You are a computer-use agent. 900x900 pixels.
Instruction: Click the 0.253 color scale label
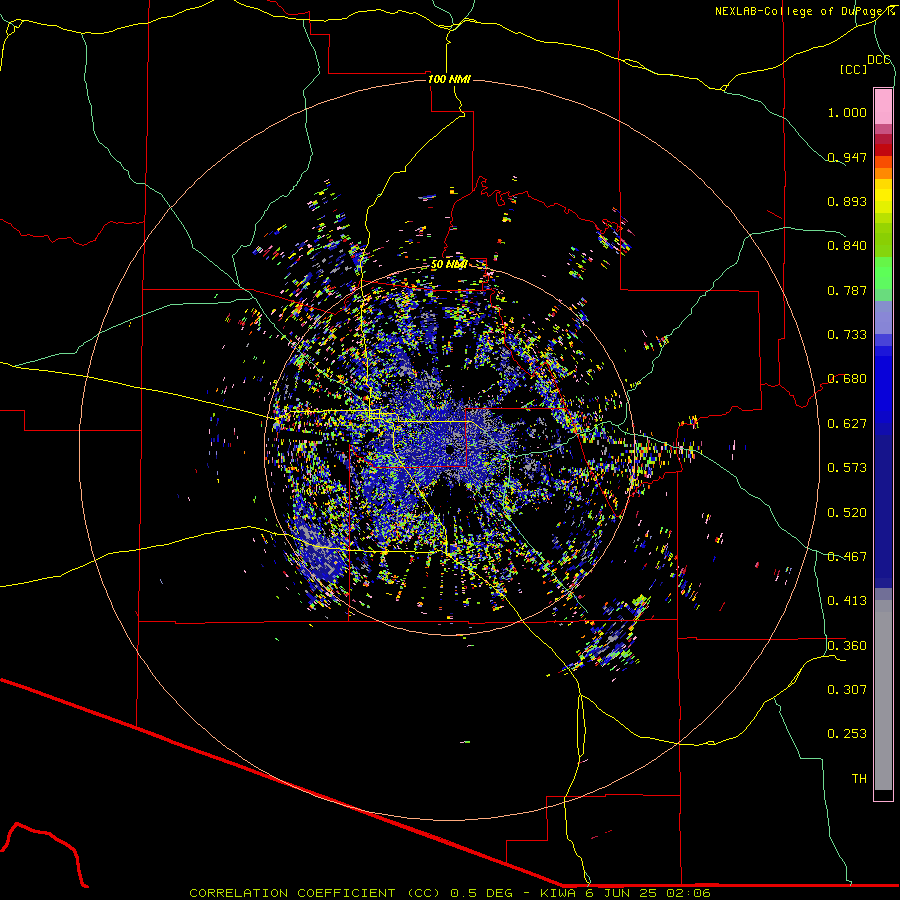tap(847, 734)
